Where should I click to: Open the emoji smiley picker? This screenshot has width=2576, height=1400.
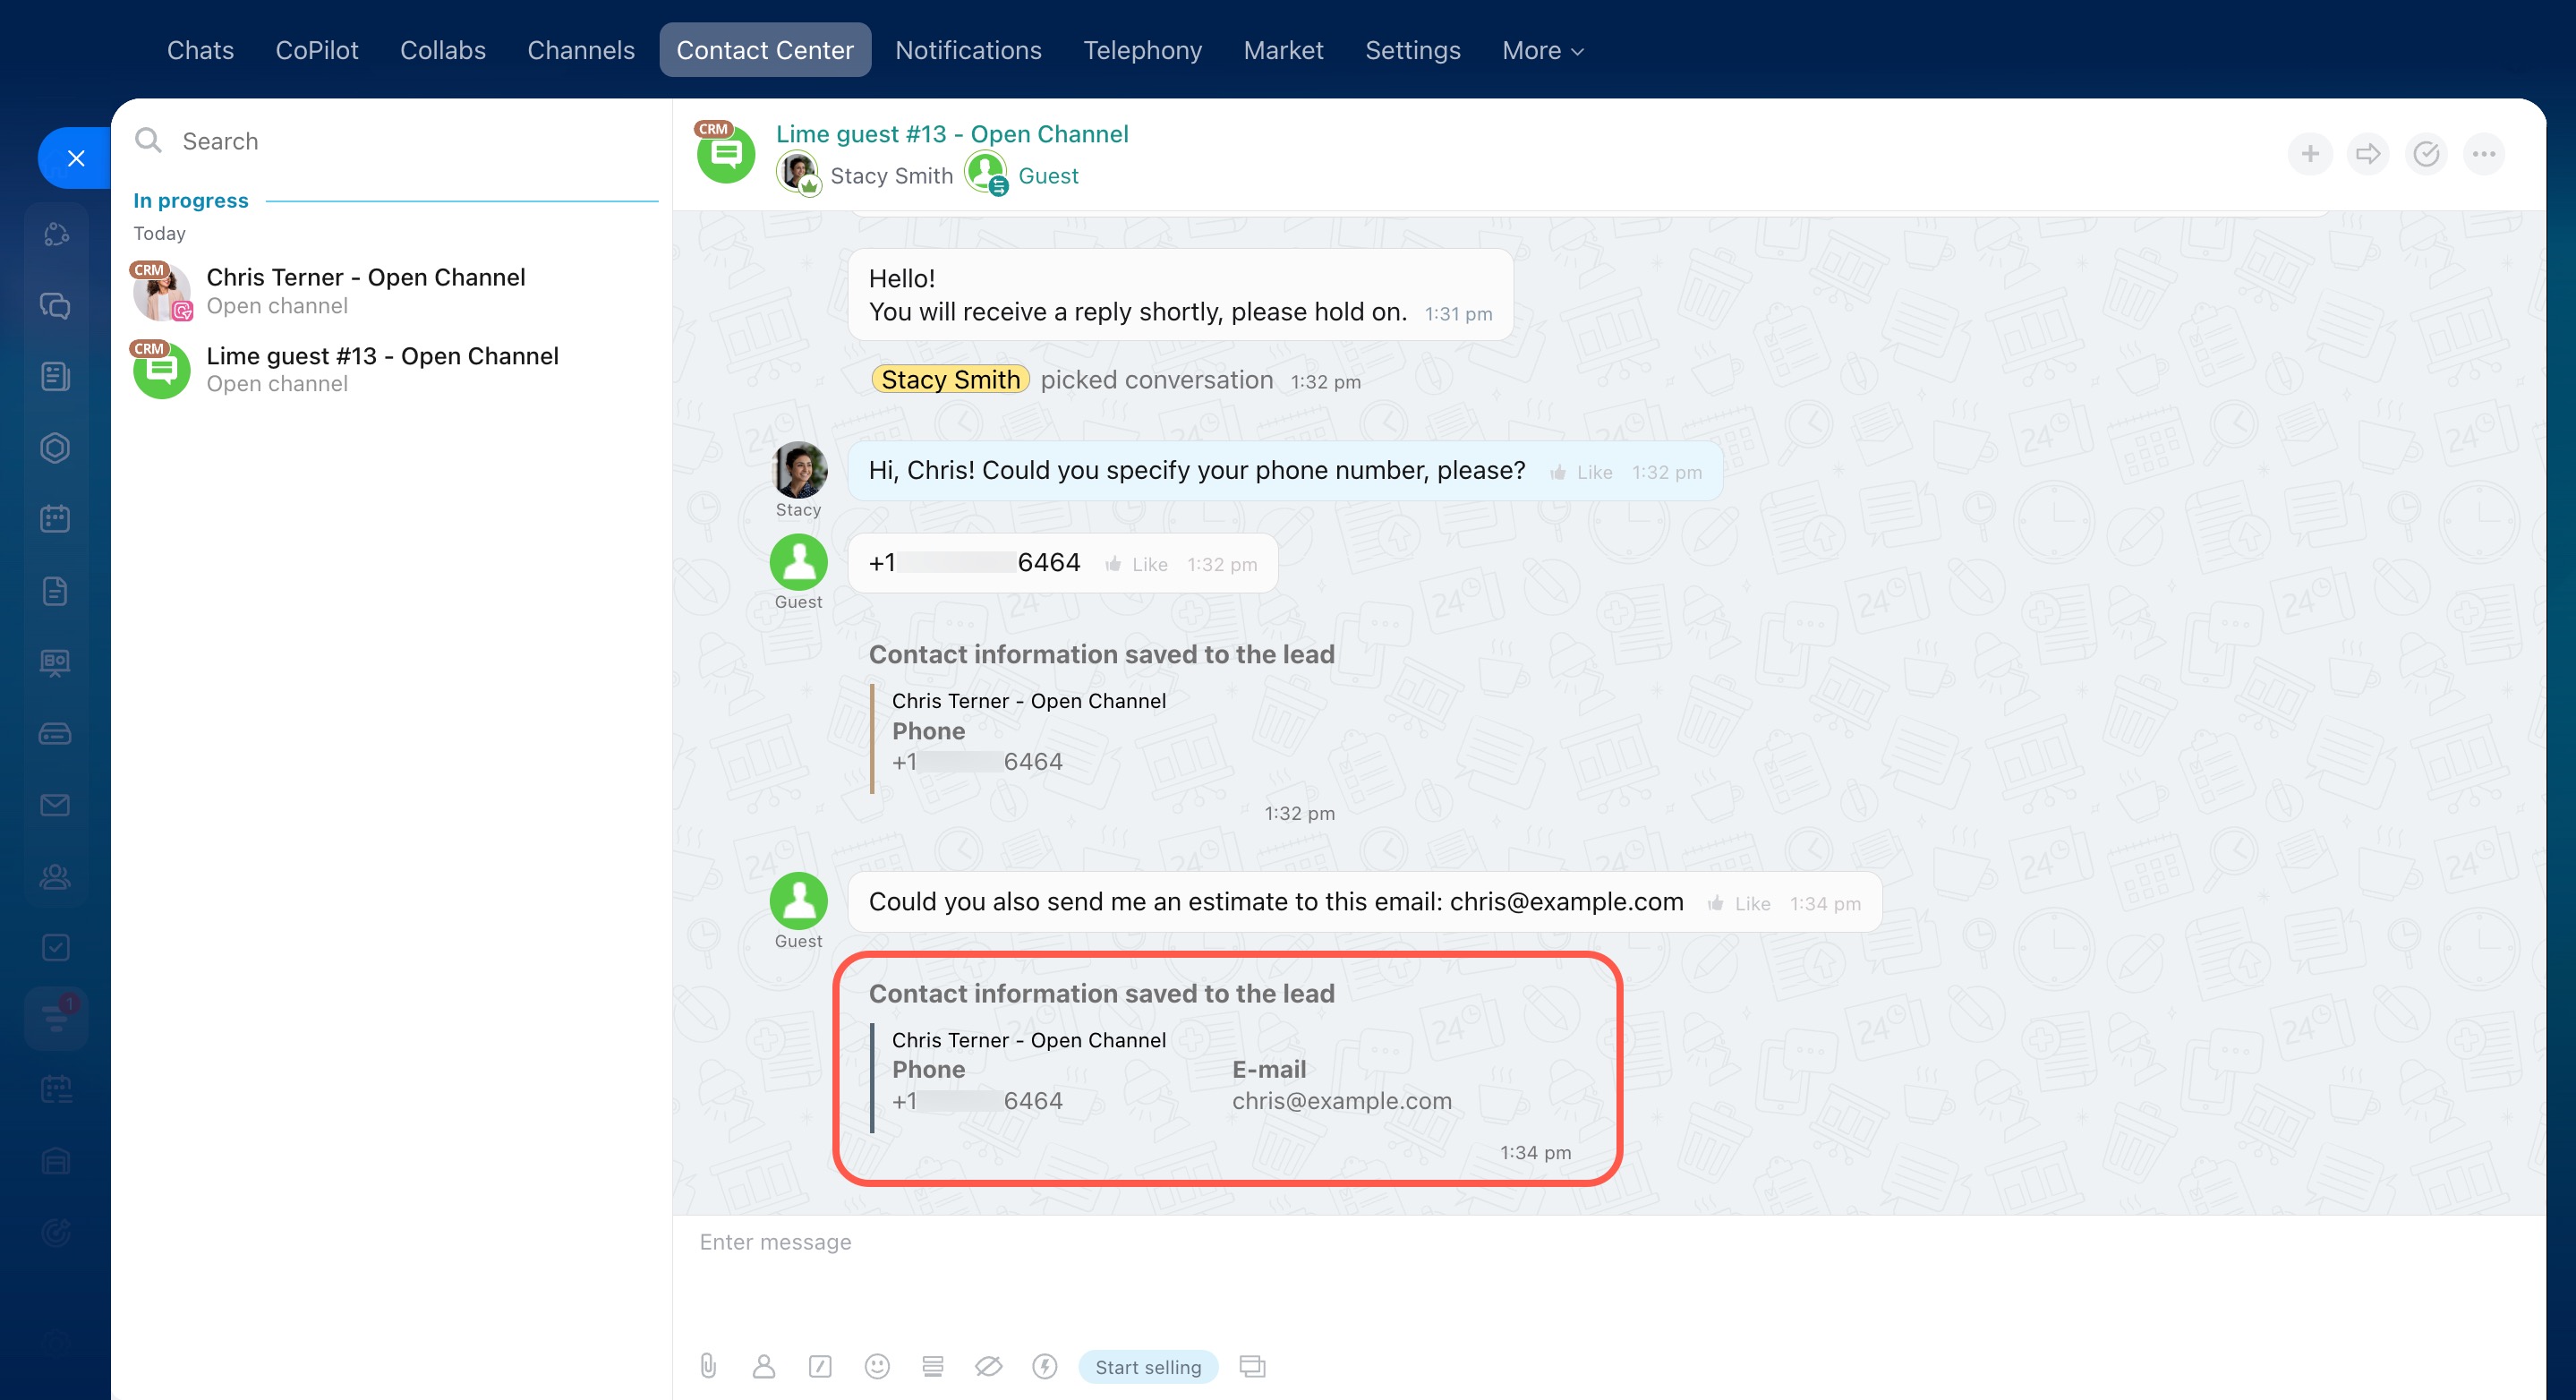click(877, 1366)
